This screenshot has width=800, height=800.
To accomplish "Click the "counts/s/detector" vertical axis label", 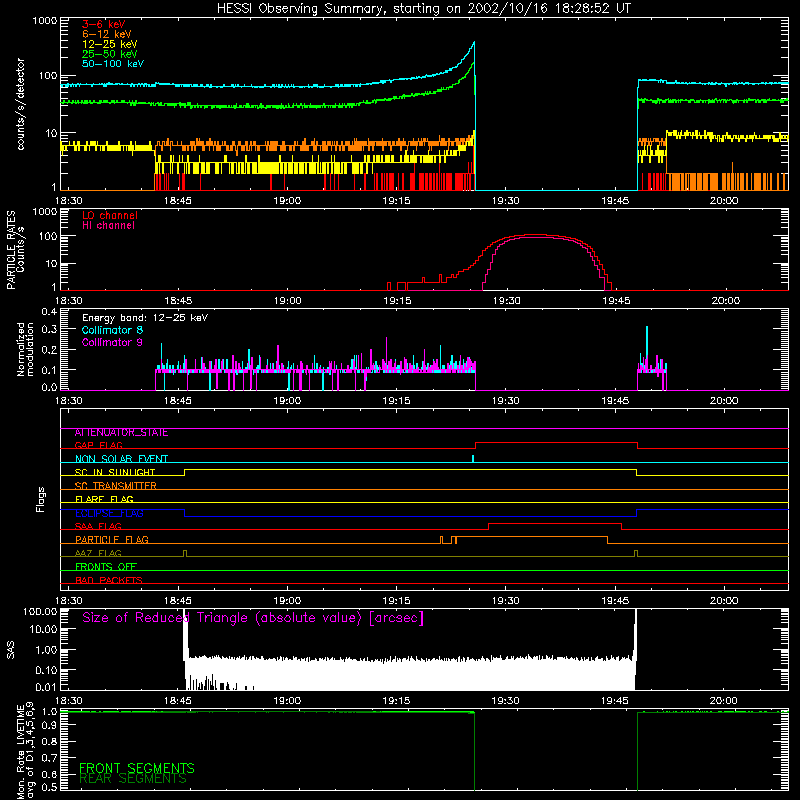I will [x=20, y=104].
